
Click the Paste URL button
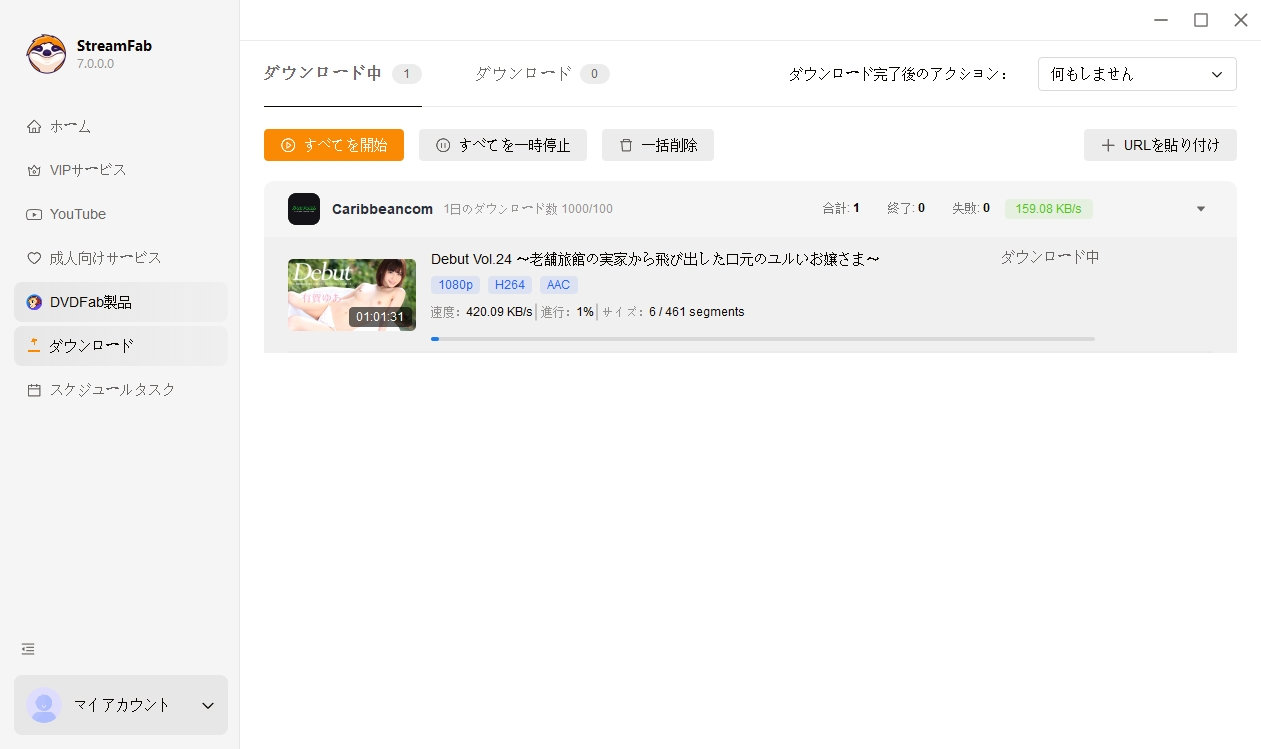point(1160,145)
